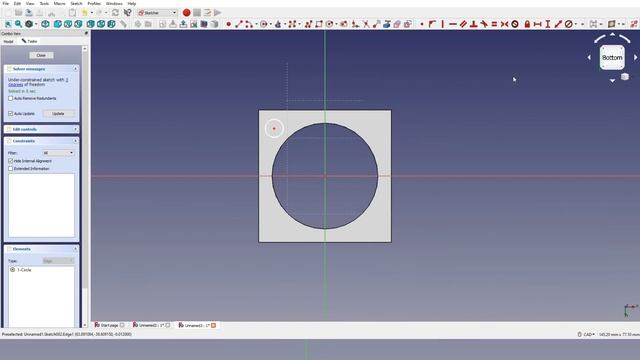The width and height of the screenshot is (640, 360).
Task: Click the Update button
Action: click(58, 113)
